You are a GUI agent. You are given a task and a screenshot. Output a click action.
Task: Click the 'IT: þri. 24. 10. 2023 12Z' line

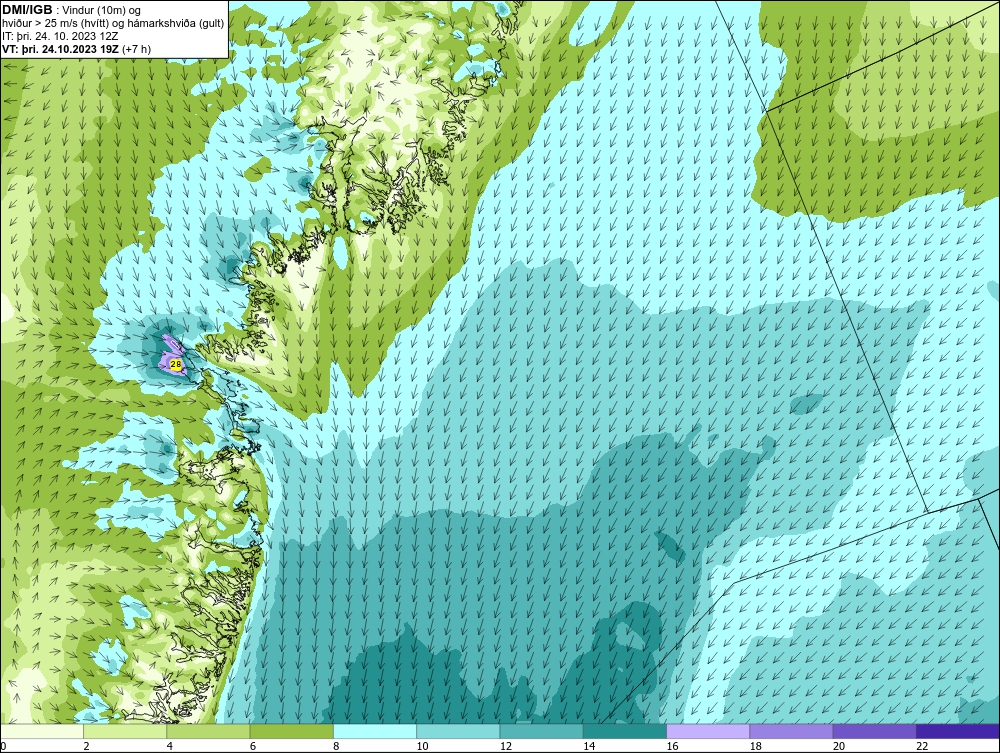[60, 36]
